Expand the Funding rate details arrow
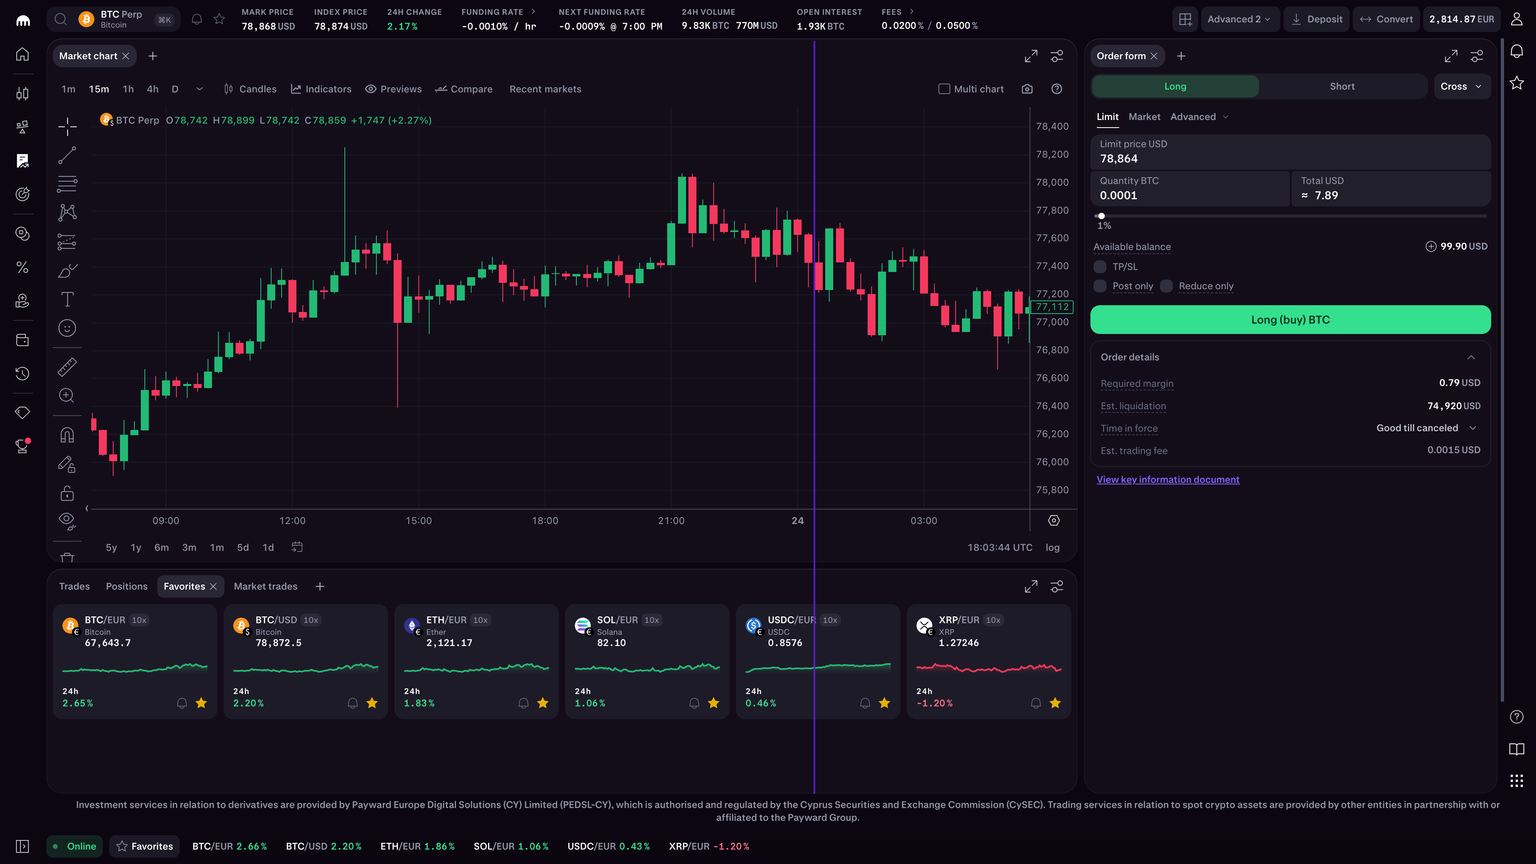This screenshot has width=1536, height=864. pos(532,12)
